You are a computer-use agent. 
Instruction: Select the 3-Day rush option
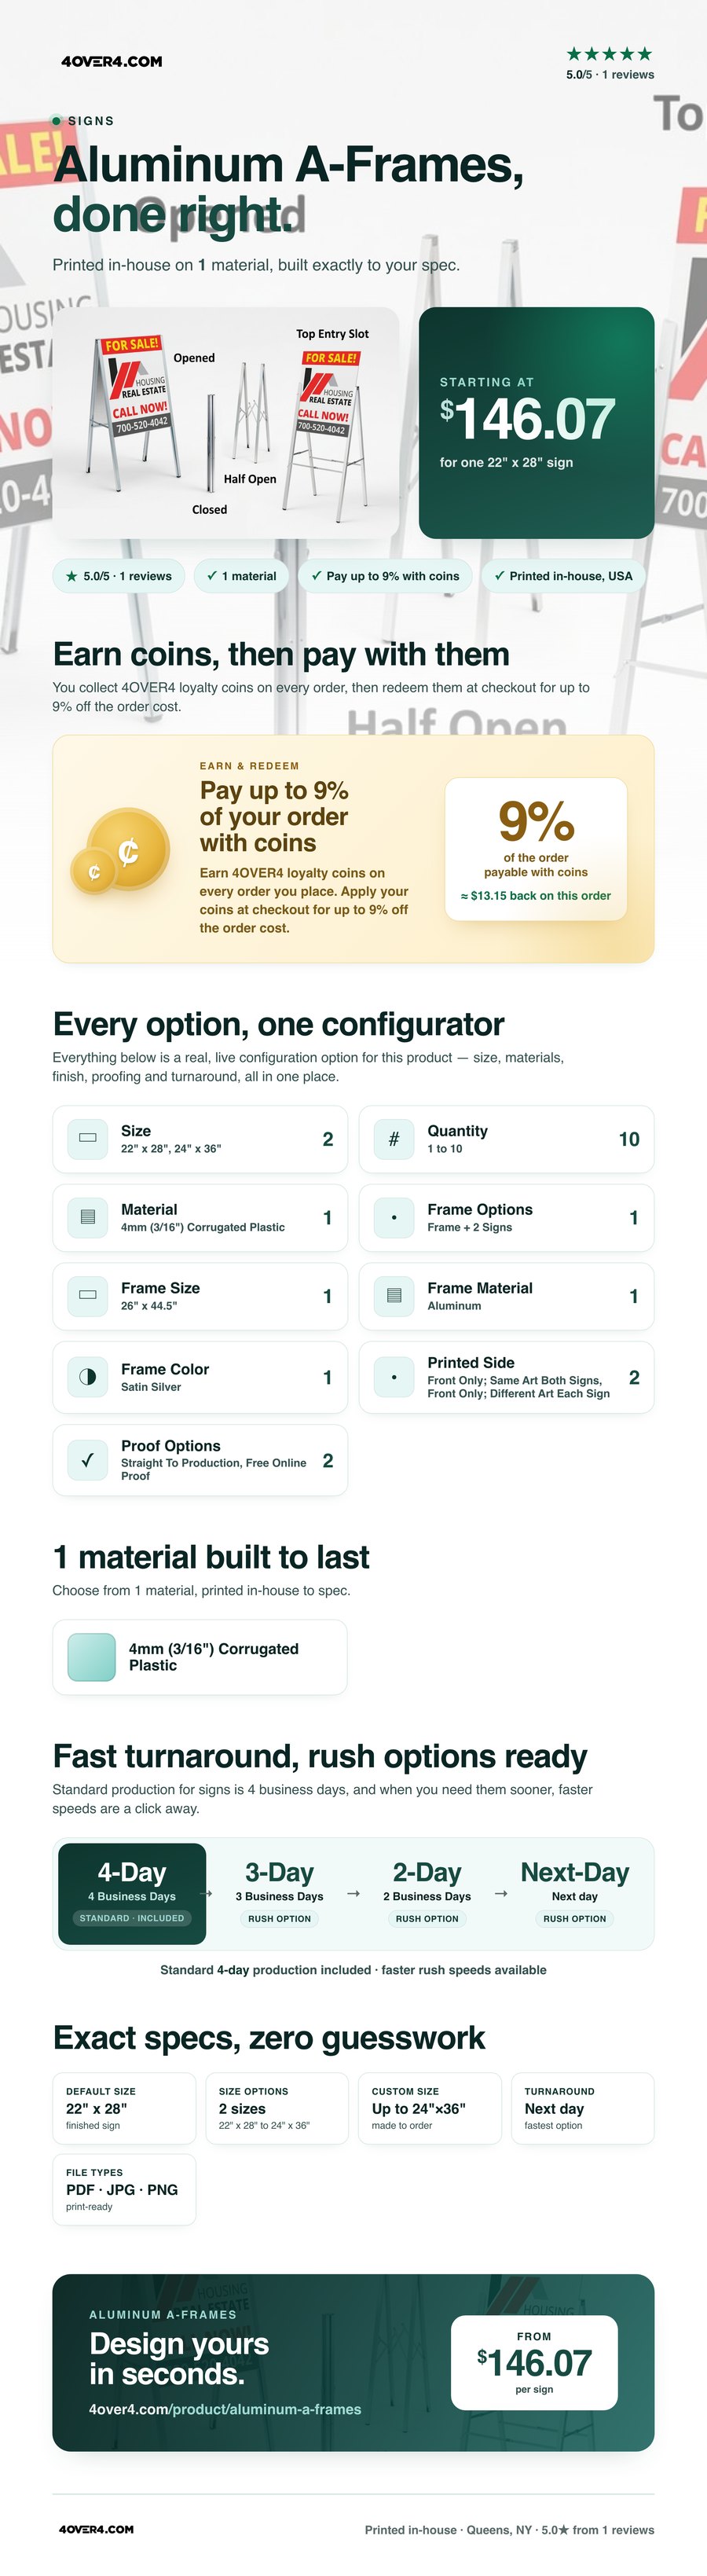tap(280, 1893)
